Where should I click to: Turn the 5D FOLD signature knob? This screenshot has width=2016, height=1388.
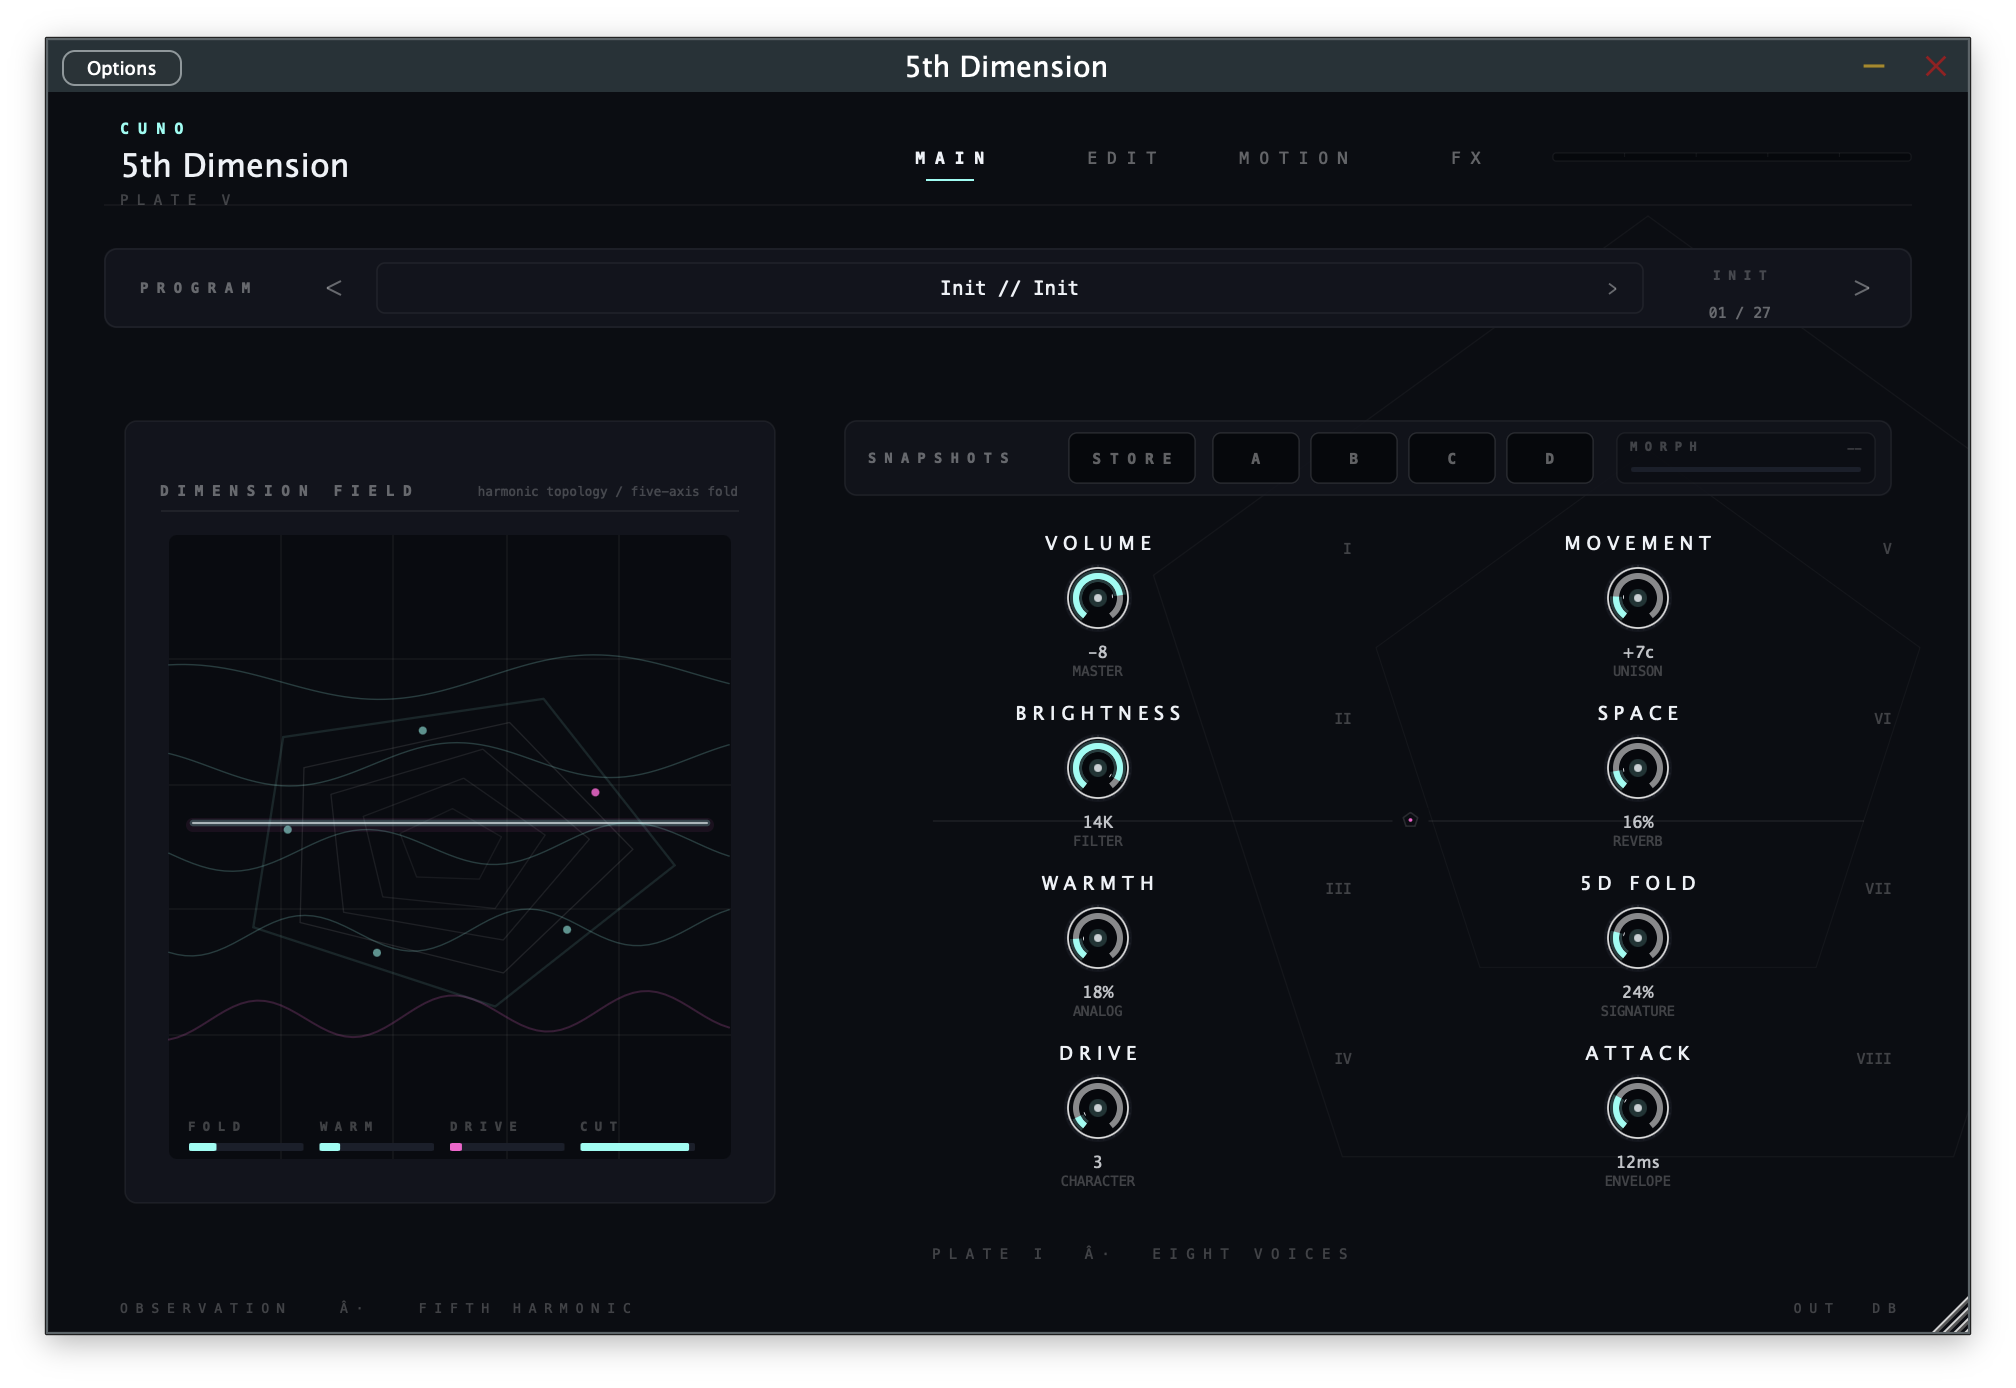click(1637, 937)
